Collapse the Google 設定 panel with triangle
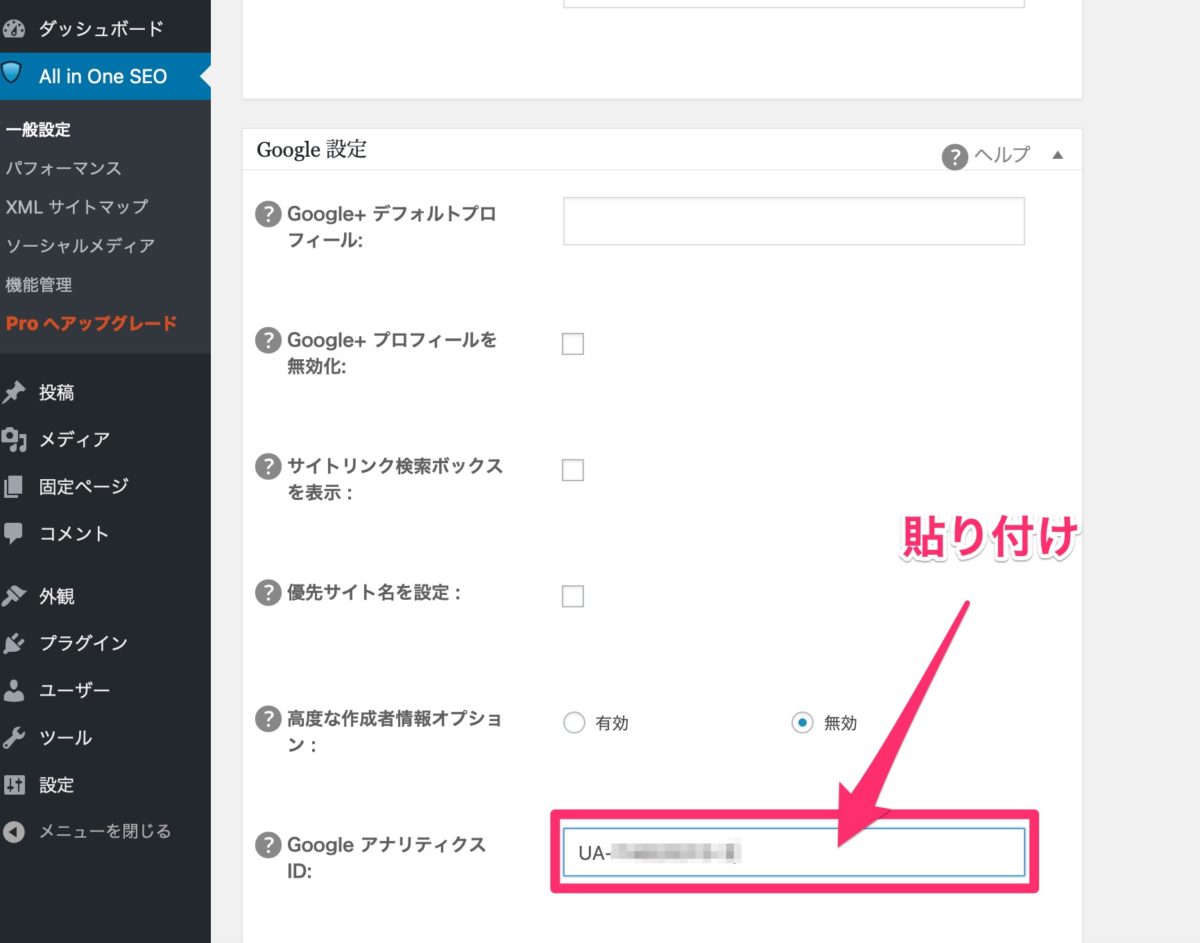 pyautogui.click(x=1057, y=156)
